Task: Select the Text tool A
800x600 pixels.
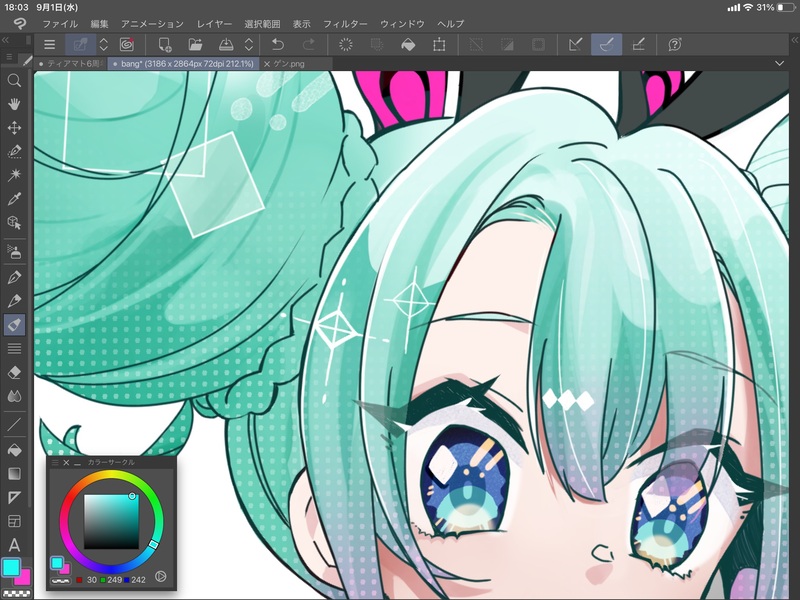Action: point(14,545)
